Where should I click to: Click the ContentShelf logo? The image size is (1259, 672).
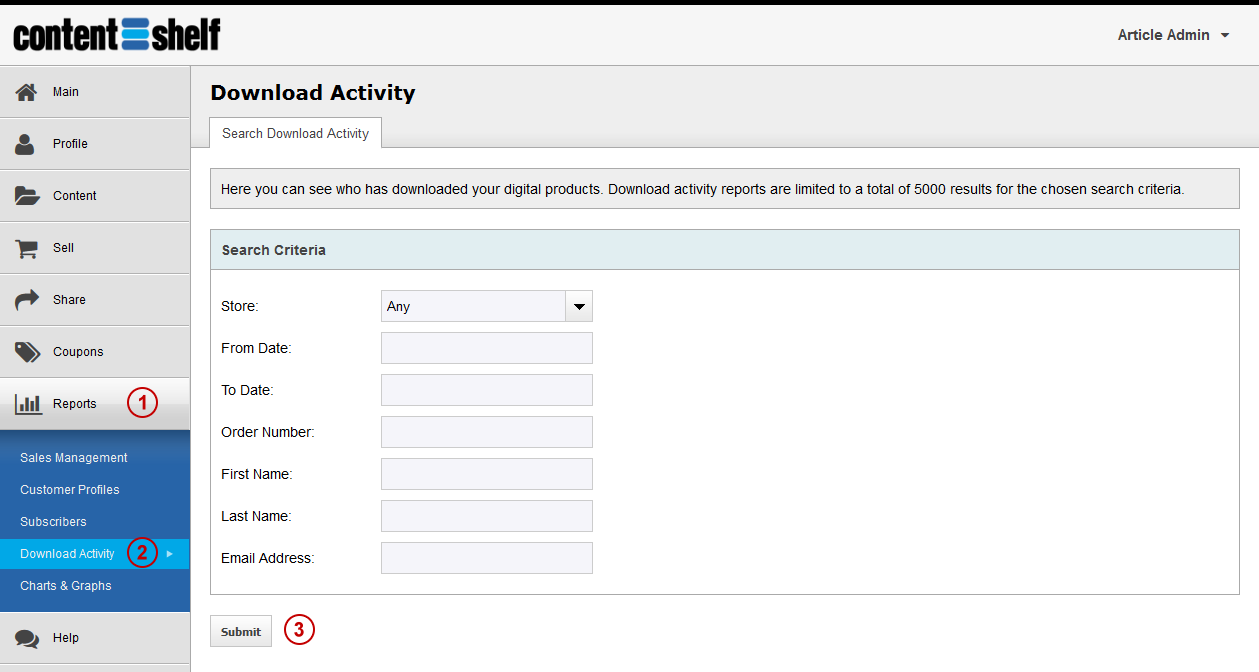117,33
